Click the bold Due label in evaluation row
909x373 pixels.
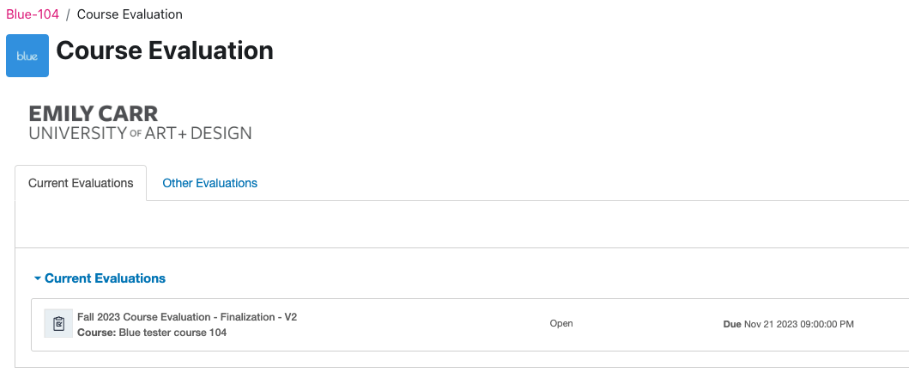(x=732, y=324)
